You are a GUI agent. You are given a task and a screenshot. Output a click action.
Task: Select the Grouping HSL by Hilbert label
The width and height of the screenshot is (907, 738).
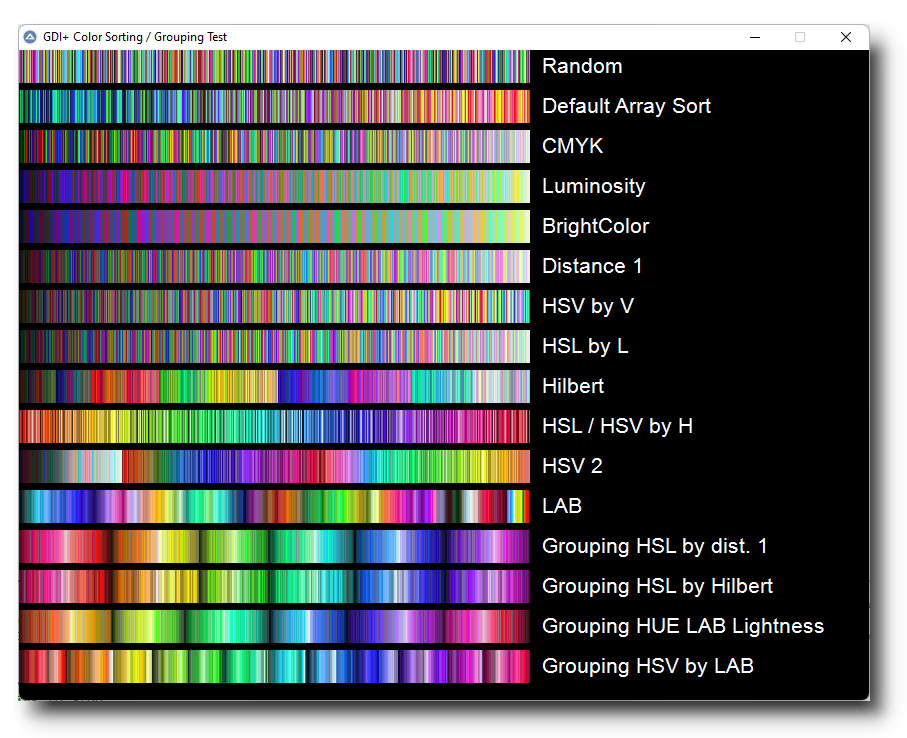click(x=657, y=586)
